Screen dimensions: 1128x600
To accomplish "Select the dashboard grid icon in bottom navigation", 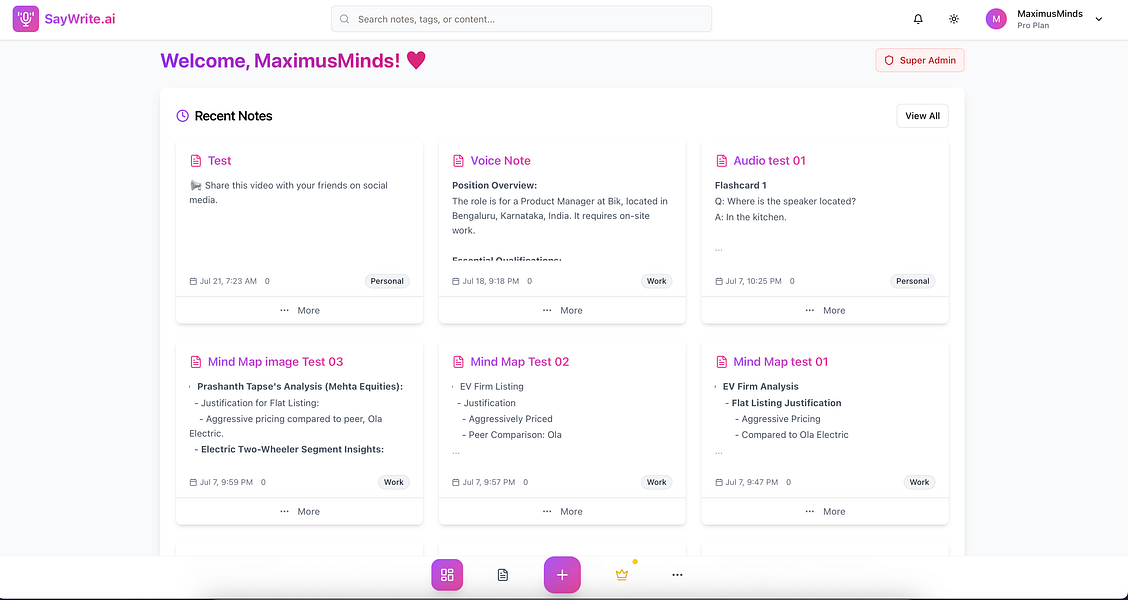I will (447, 574).
